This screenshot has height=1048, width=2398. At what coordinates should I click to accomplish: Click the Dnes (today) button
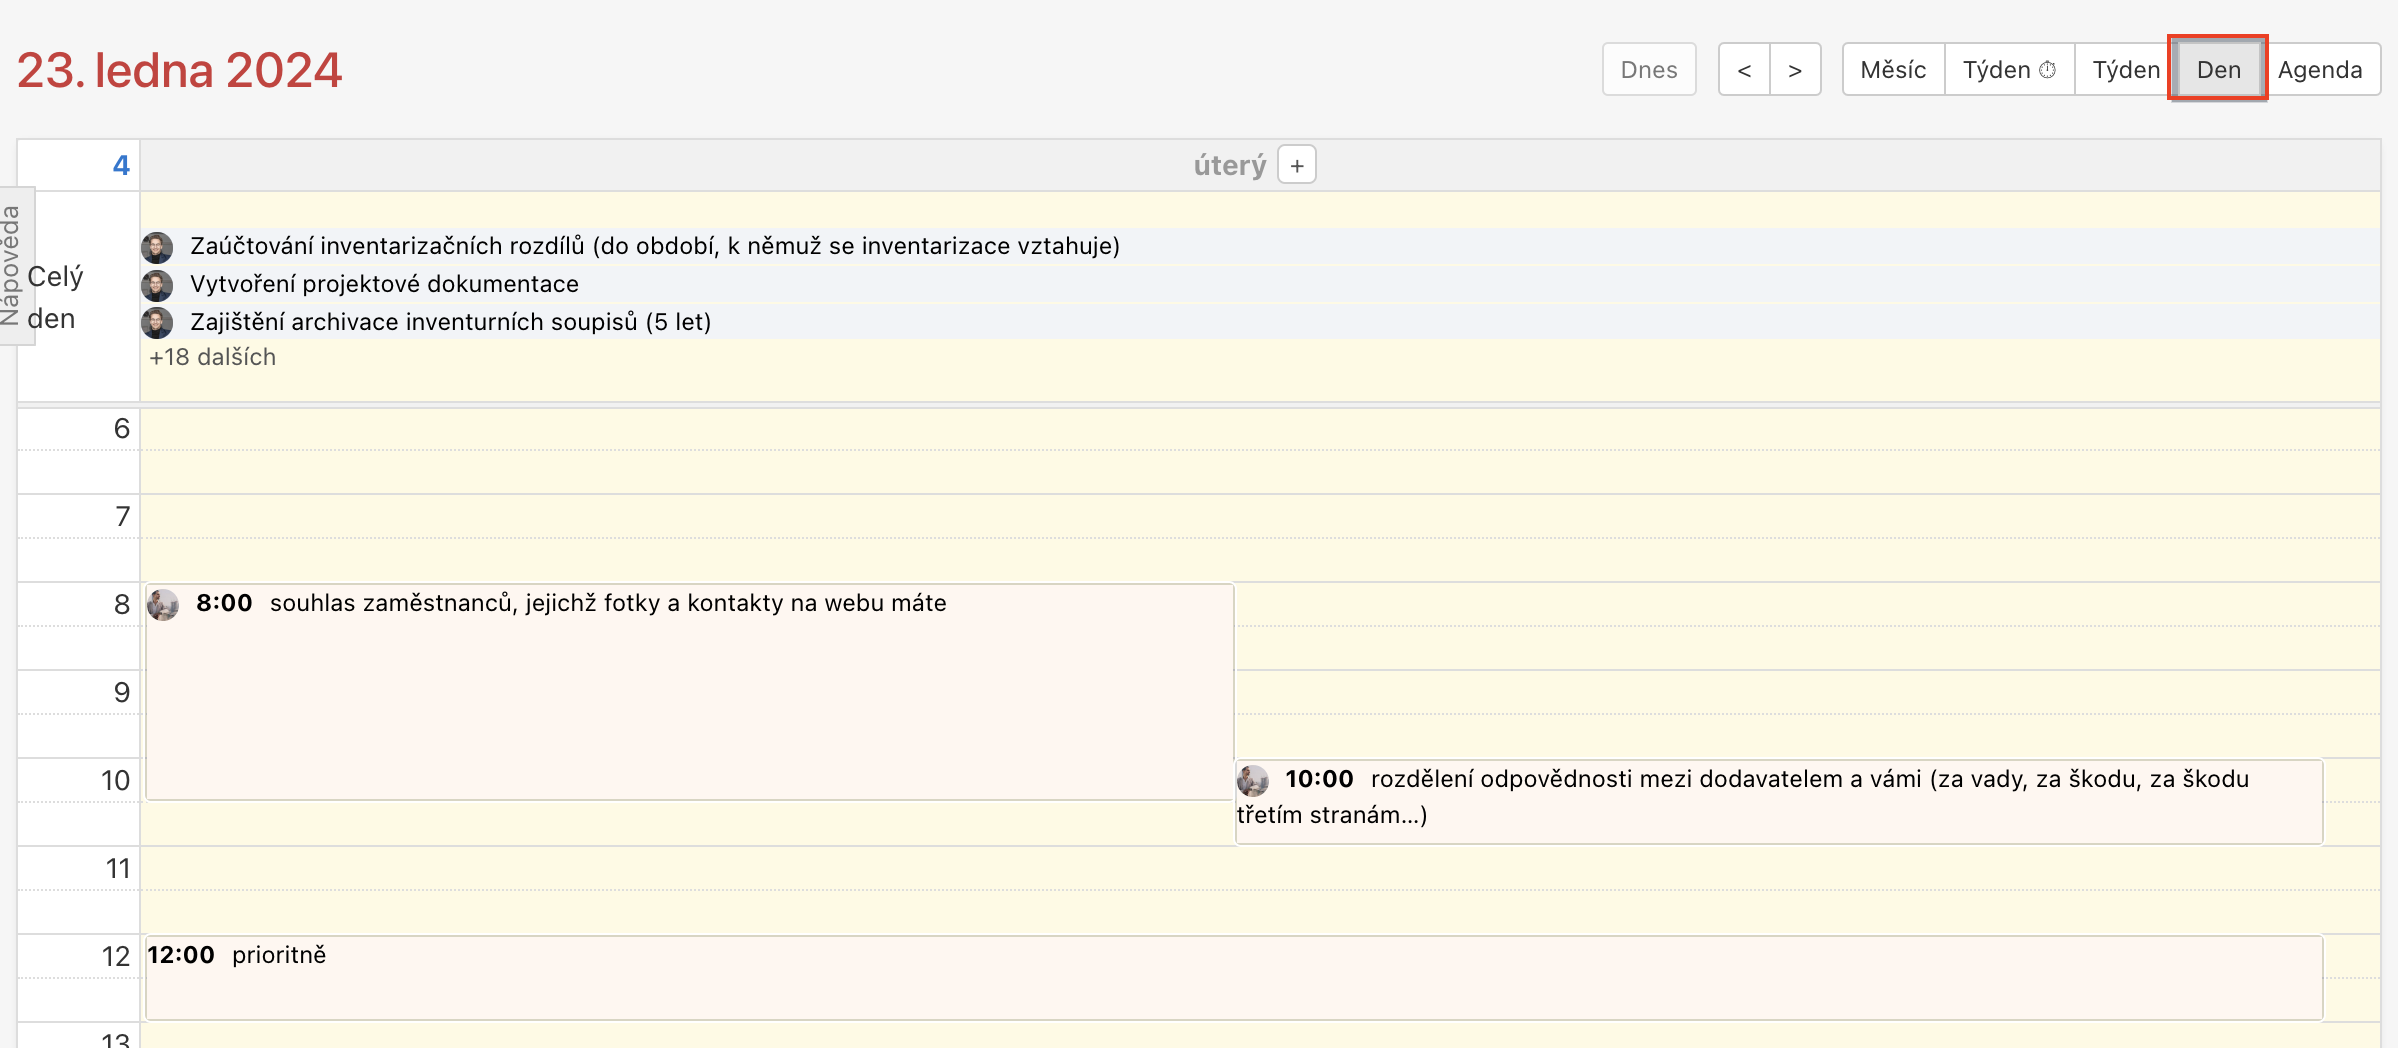(x=1648, y=70)
